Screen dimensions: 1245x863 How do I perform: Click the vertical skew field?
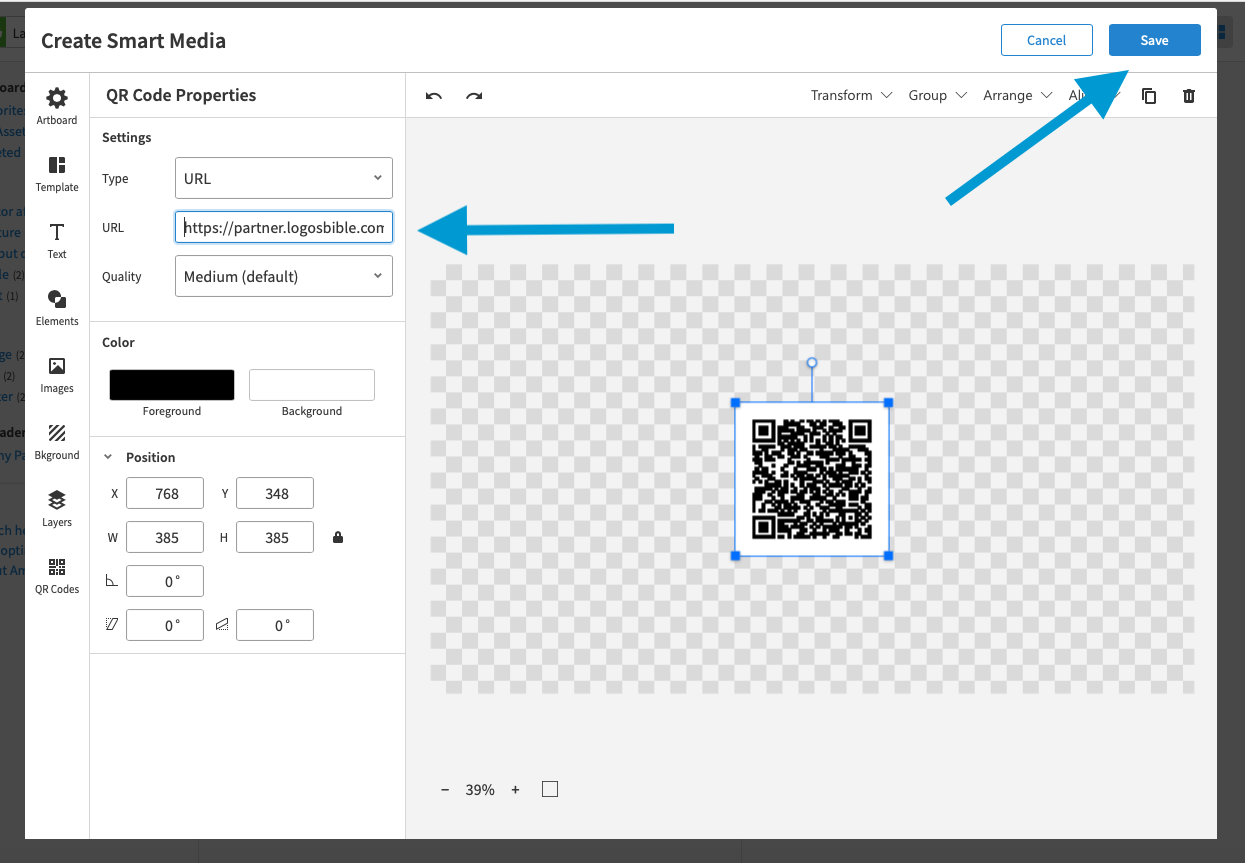click(x=275, y=625)
